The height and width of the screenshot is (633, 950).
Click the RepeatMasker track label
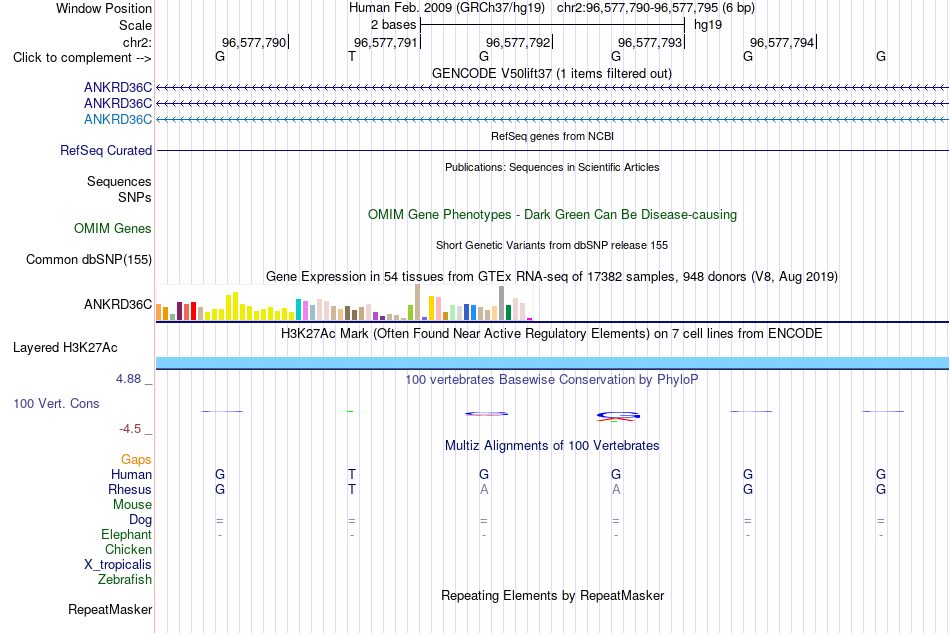click(x=110, y=609)
